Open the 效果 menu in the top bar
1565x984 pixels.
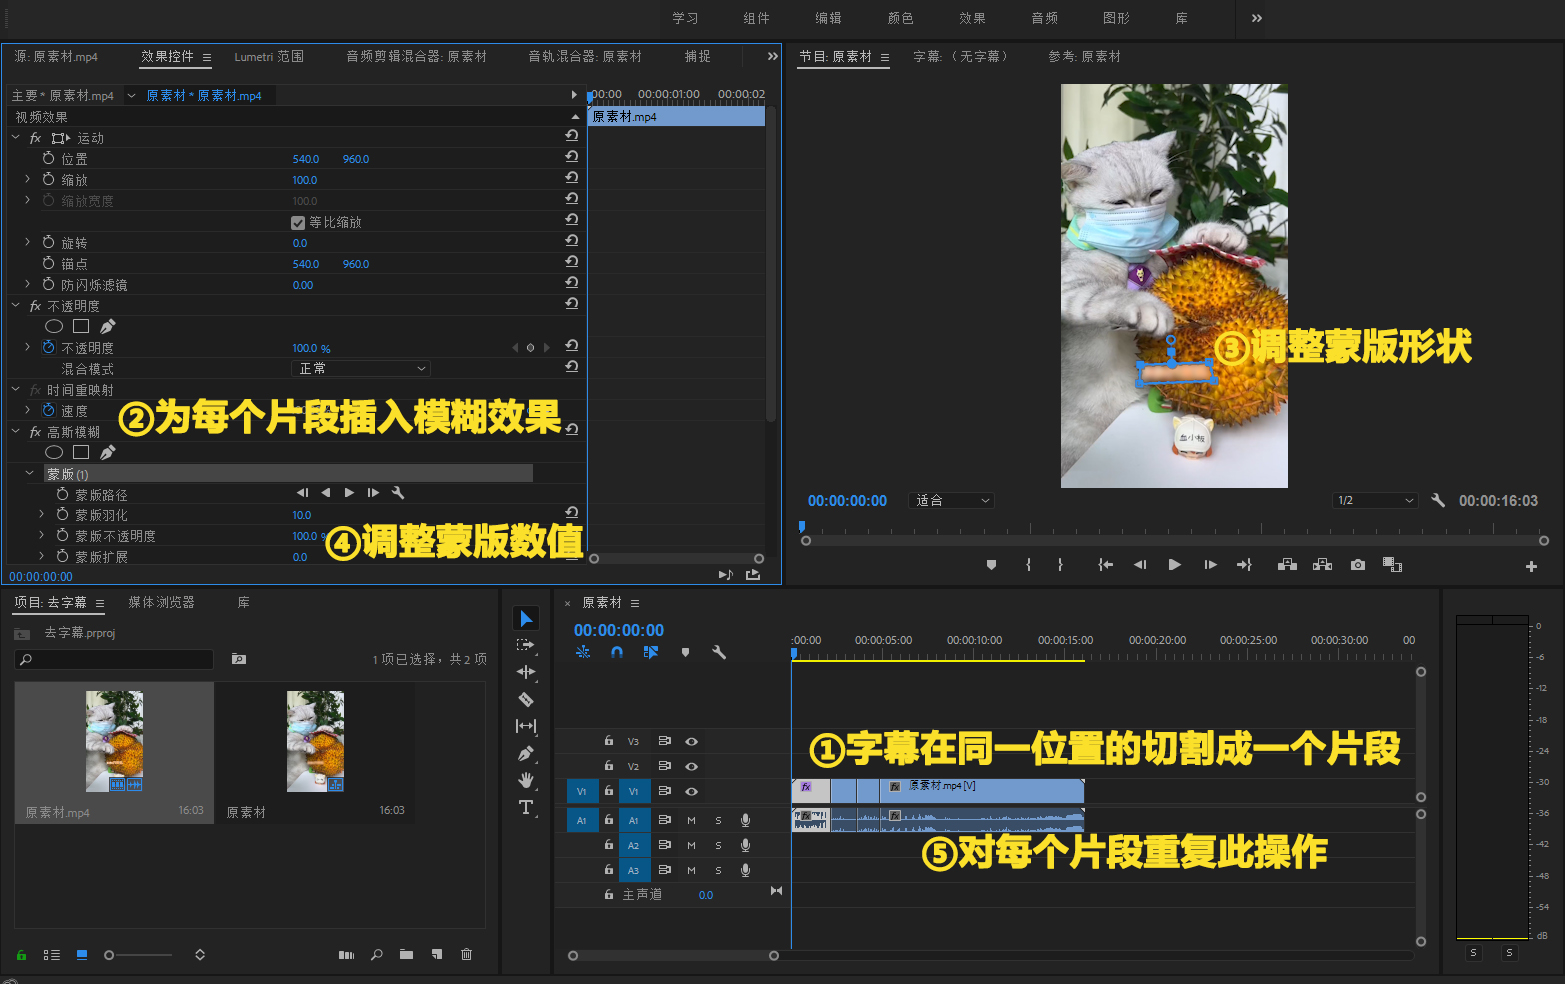[971, 17]
